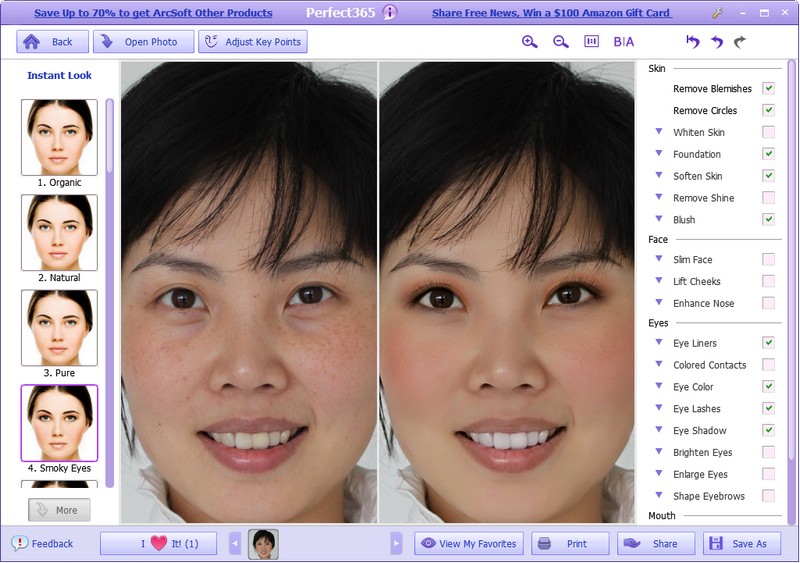Click the I love It! button
The width and height of the screenshot is (800, 563).
(158, 544)
